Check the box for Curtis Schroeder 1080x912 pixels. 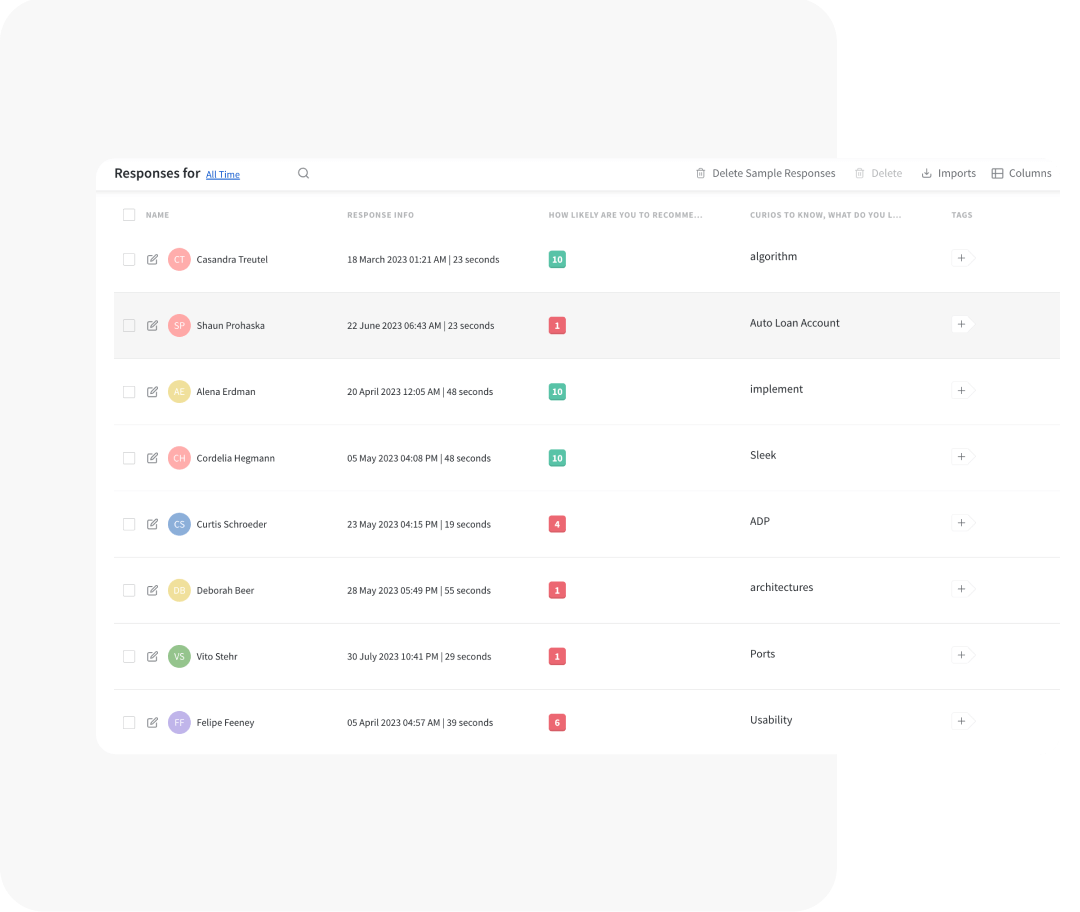tap(129, 524)
